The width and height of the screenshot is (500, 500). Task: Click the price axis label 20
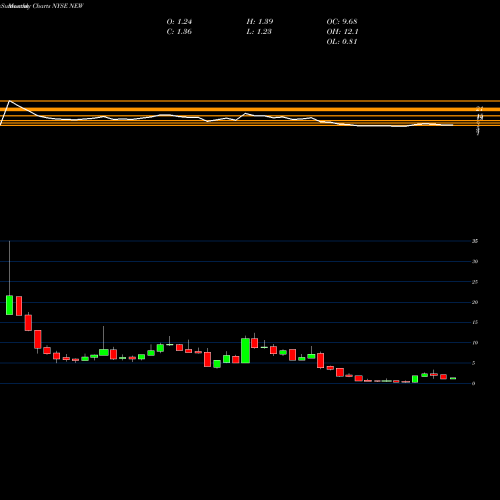(475, 302)
